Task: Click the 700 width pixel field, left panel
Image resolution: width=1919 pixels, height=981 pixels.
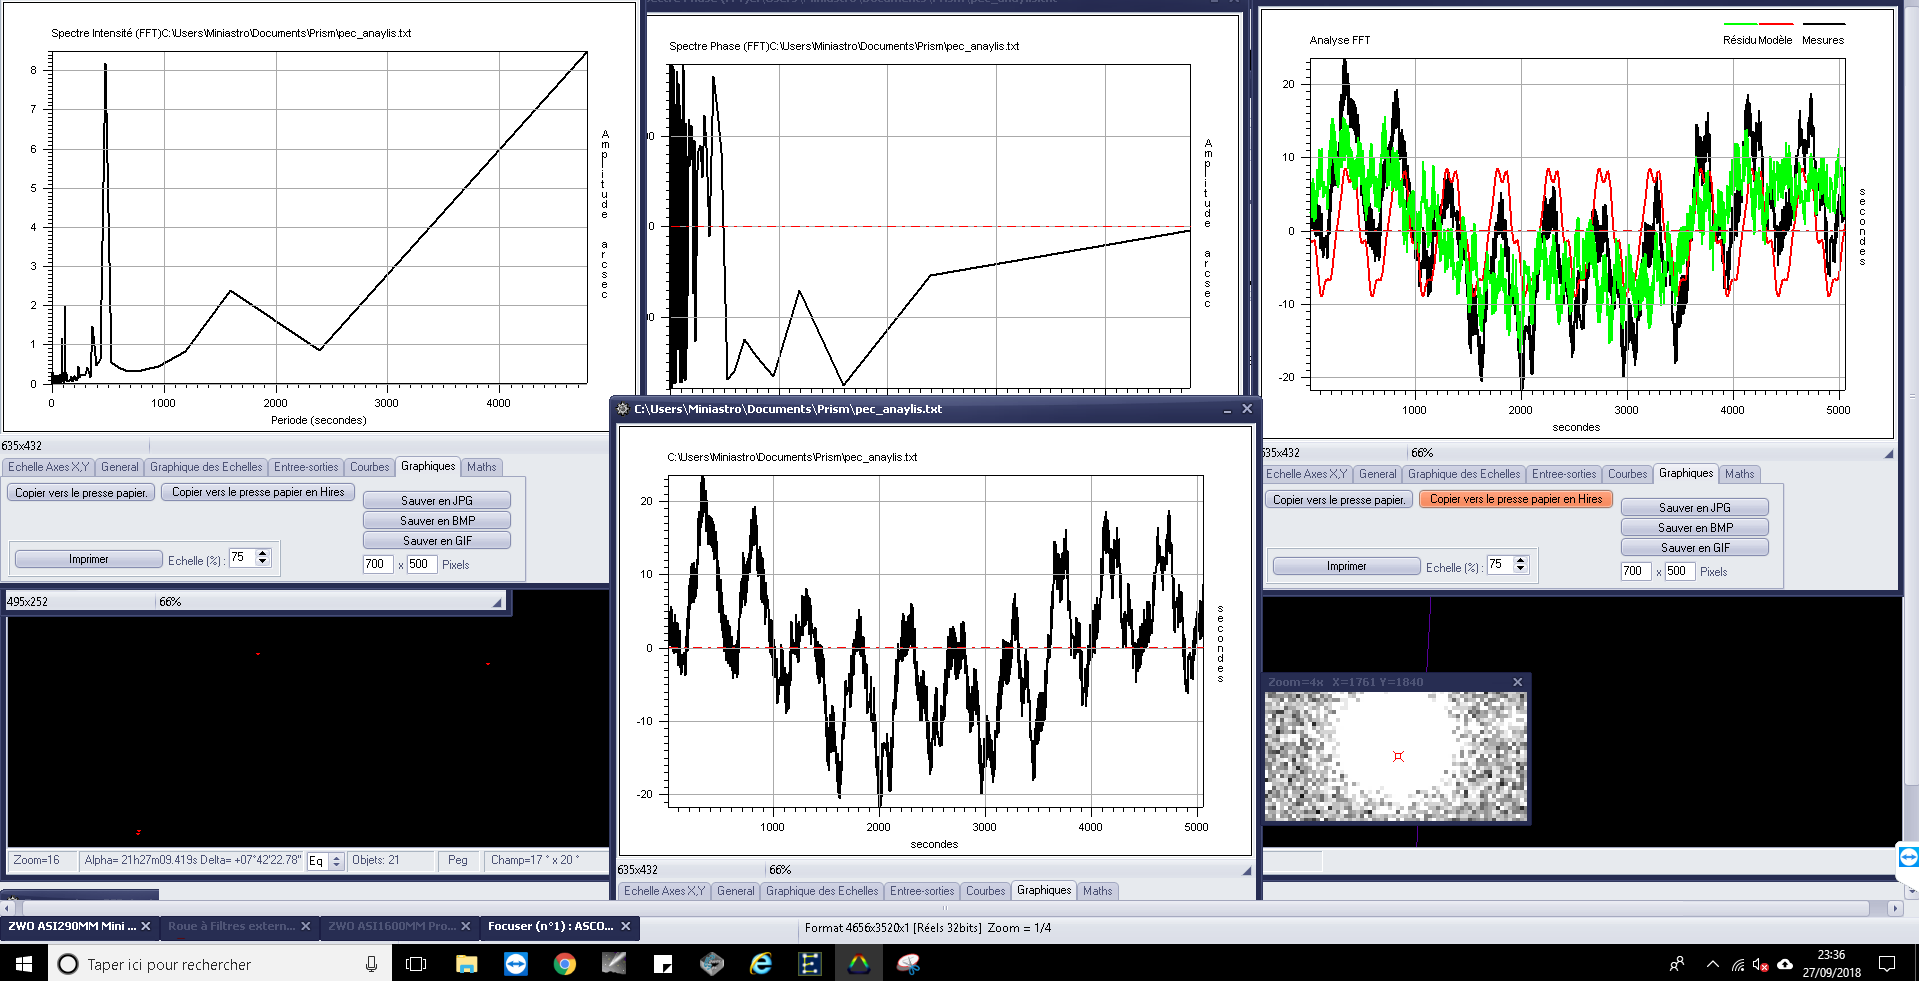Action: [x=377, y=564]
